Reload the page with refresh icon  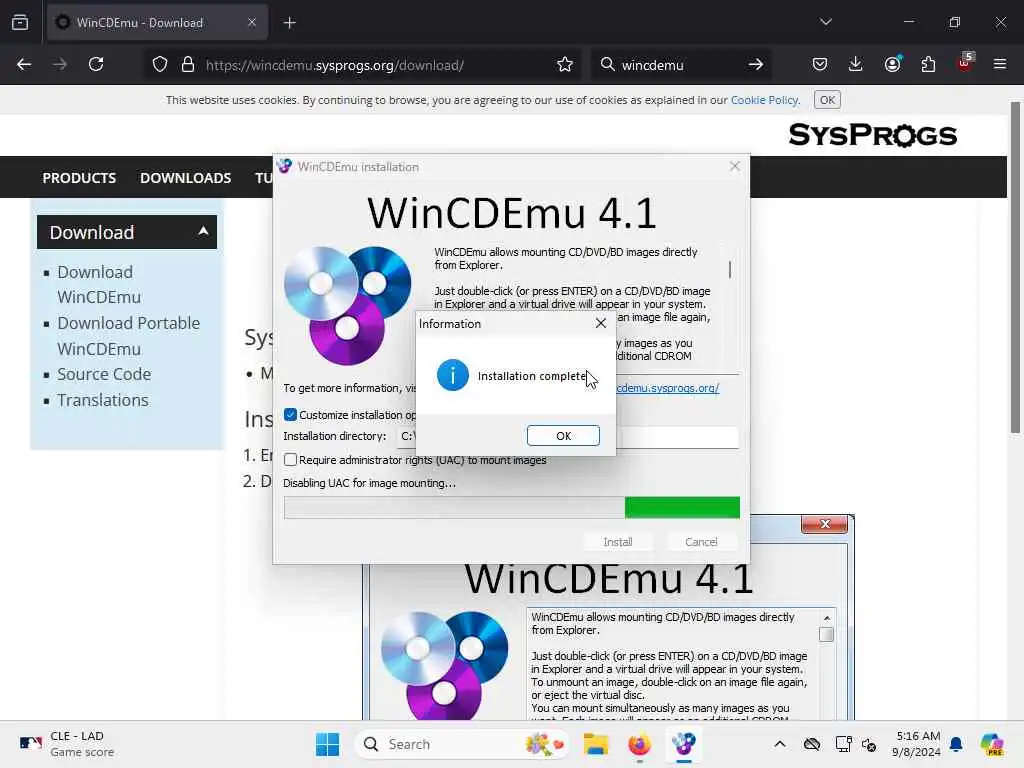[x=96, y=65]
